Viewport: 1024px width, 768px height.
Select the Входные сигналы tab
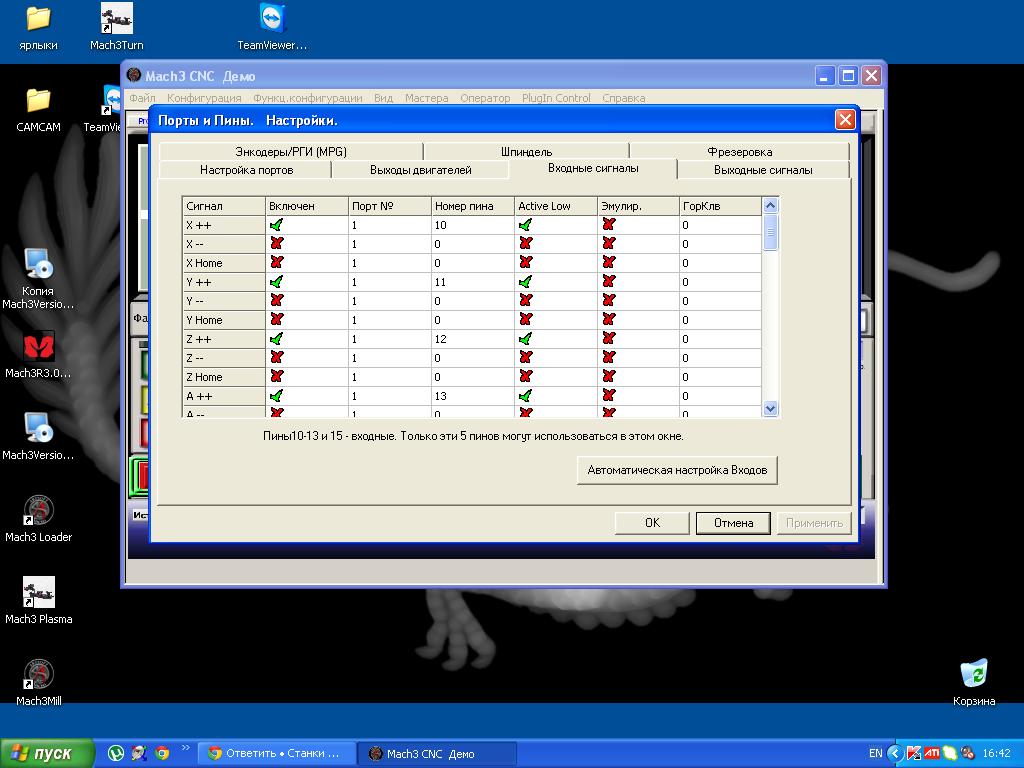pyautogui.click(x=593, y=168)
